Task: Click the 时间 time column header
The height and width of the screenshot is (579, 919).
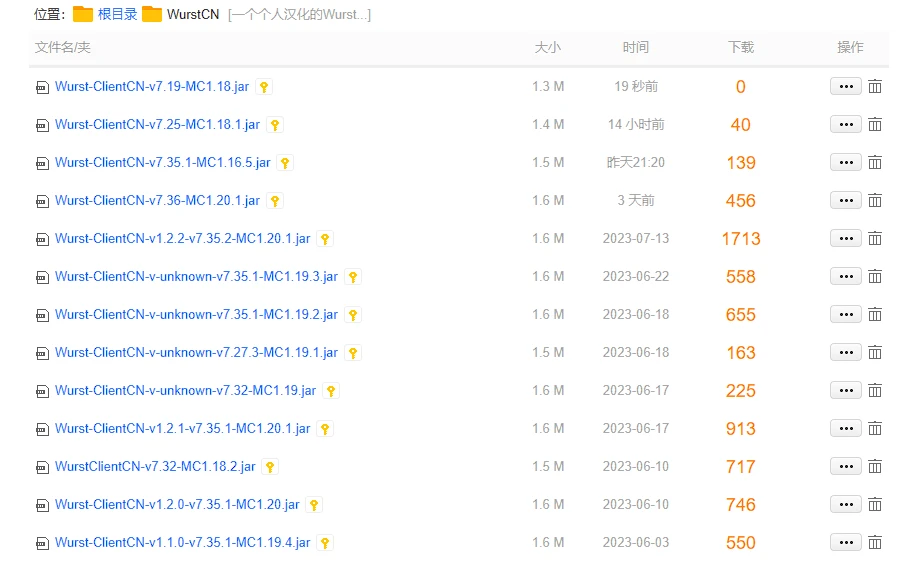Action: tap(636, 47)
